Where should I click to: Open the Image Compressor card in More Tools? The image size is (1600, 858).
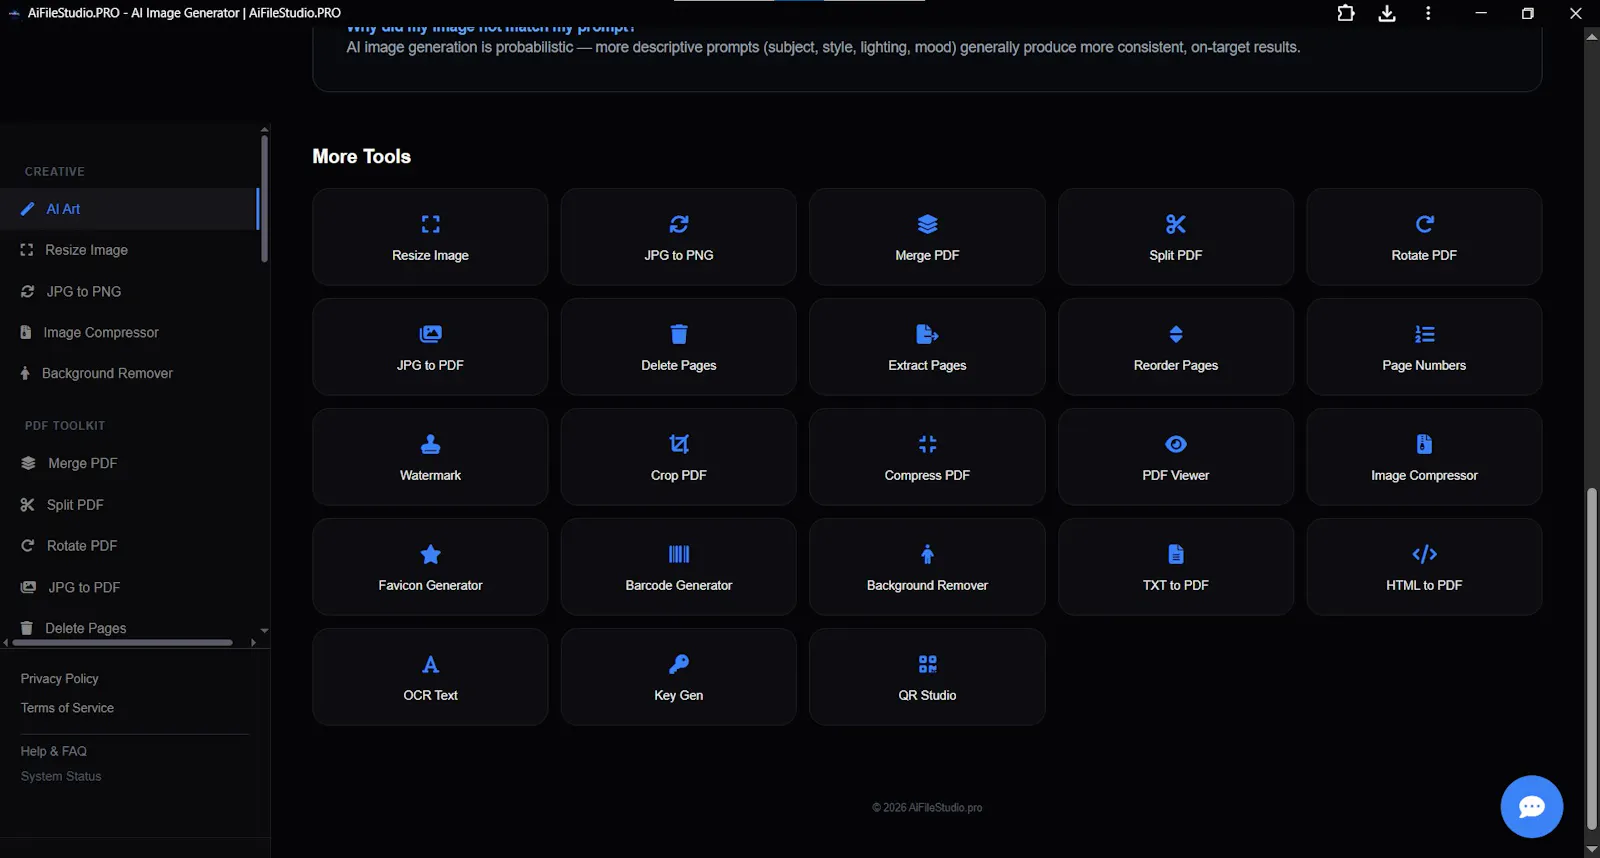coord(1424,457)
